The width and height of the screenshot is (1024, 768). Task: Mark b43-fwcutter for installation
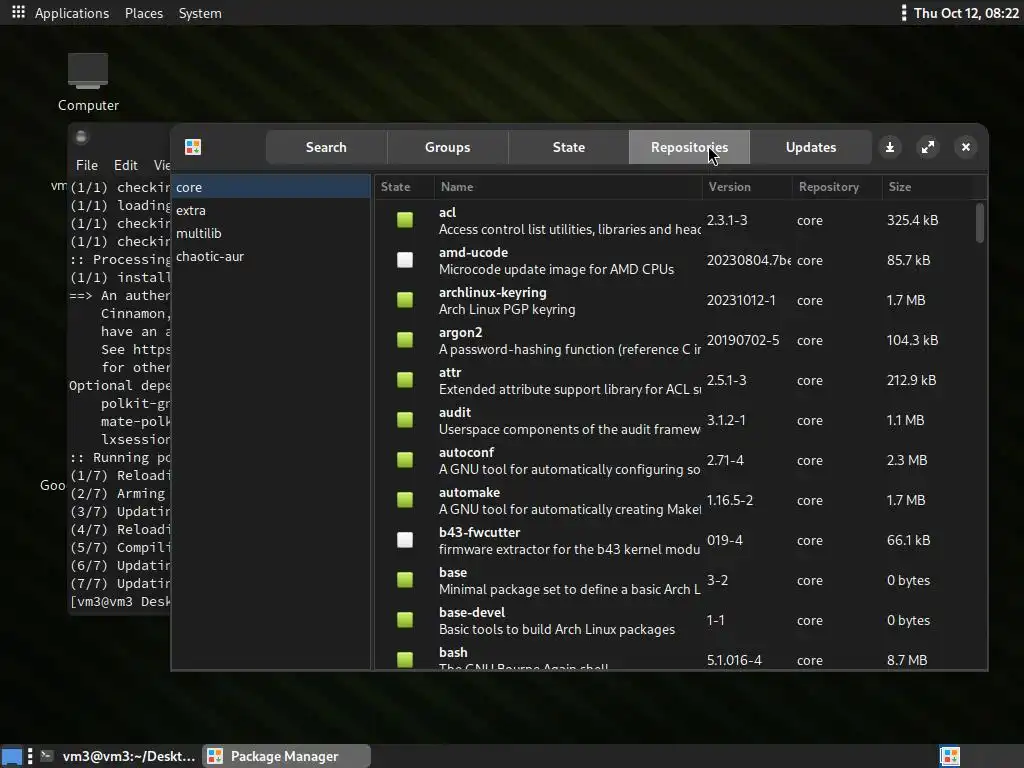tap(405, 540)
